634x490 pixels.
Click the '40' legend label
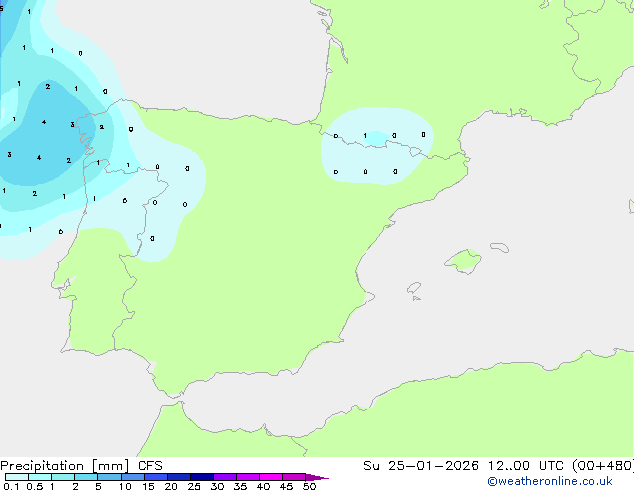coord(263,486)
